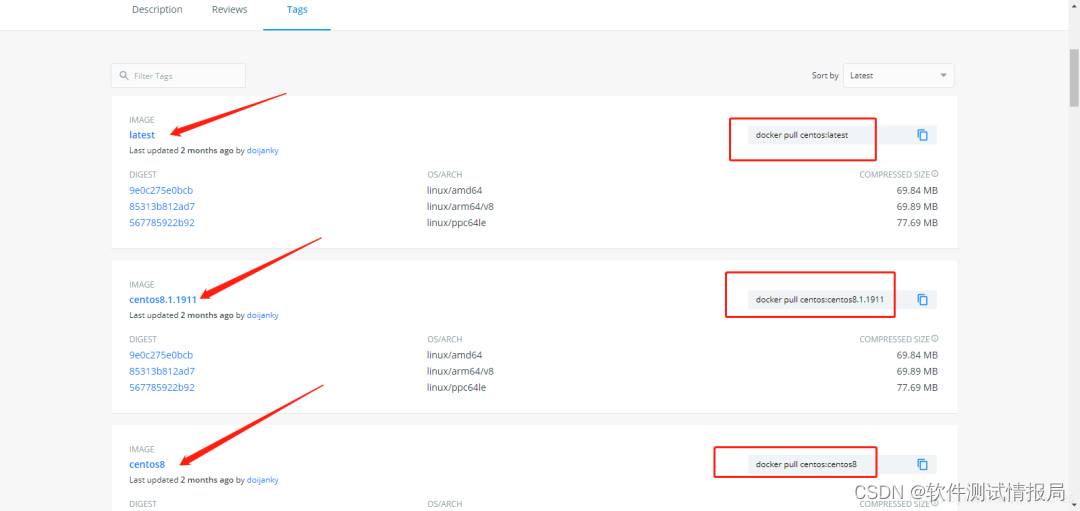Open digest 9e0c275e0bcb under latest
This screenshot has width=1080, height=511.
(x=161, y=190)
